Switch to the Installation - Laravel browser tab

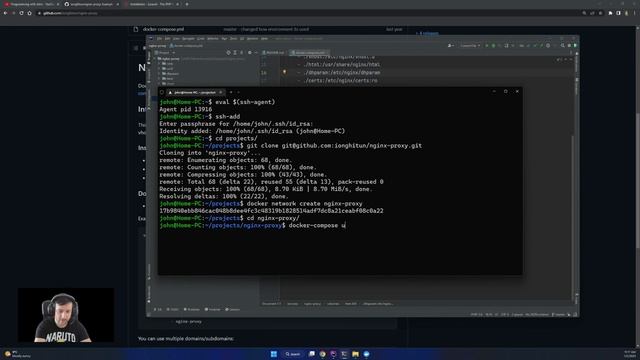(x=152, y=4)
